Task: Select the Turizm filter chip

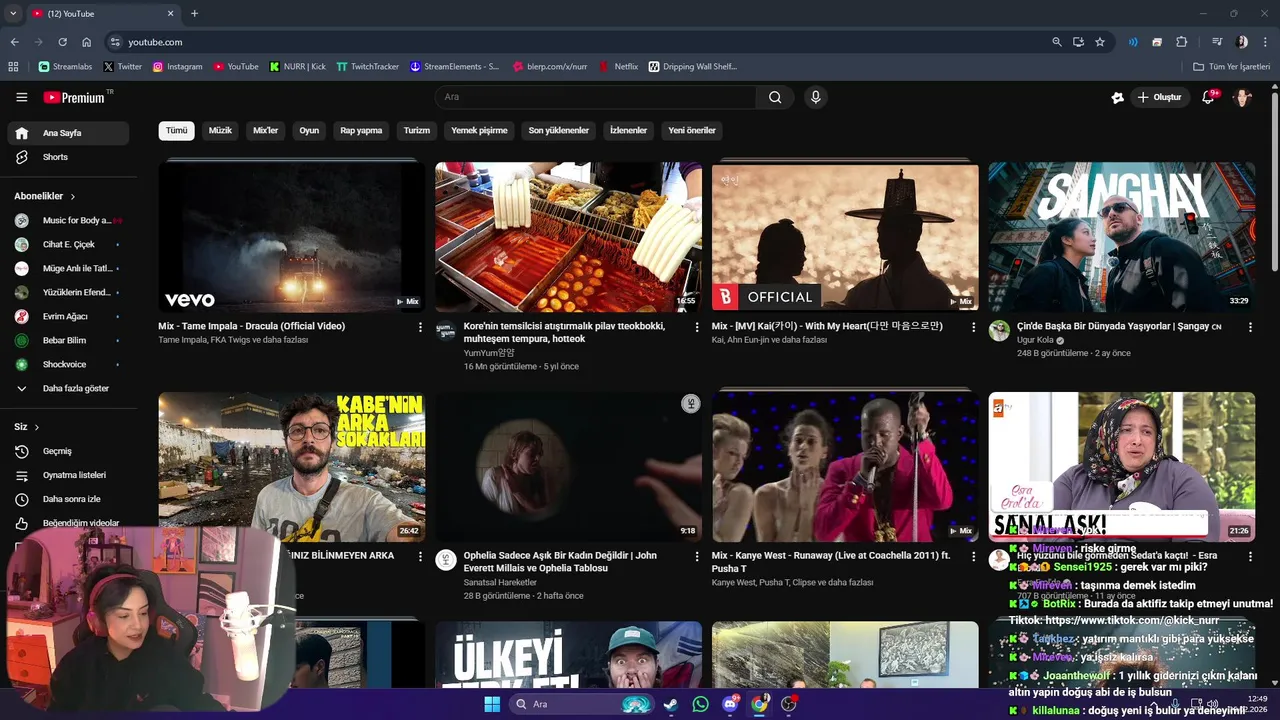Action: click(x=417, y=130)
